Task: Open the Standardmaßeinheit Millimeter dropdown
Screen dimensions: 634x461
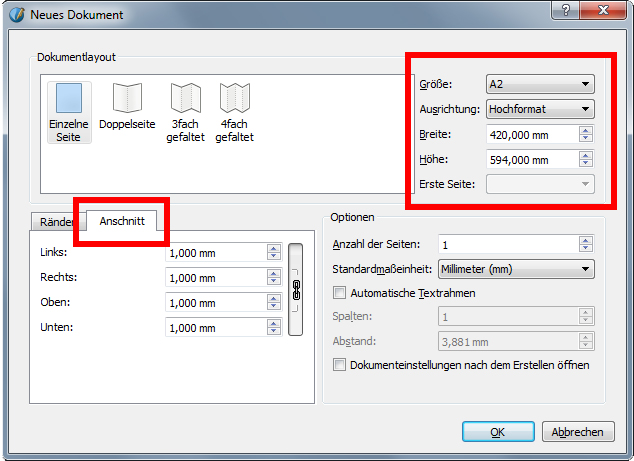Action: [x=517, y=269]
